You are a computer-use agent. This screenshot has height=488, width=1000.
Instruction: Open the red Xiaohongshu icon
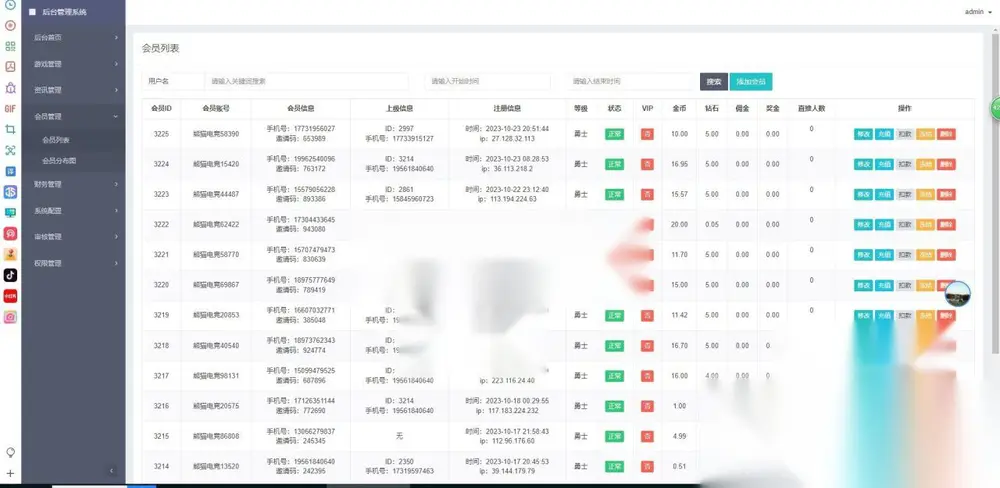10,296
